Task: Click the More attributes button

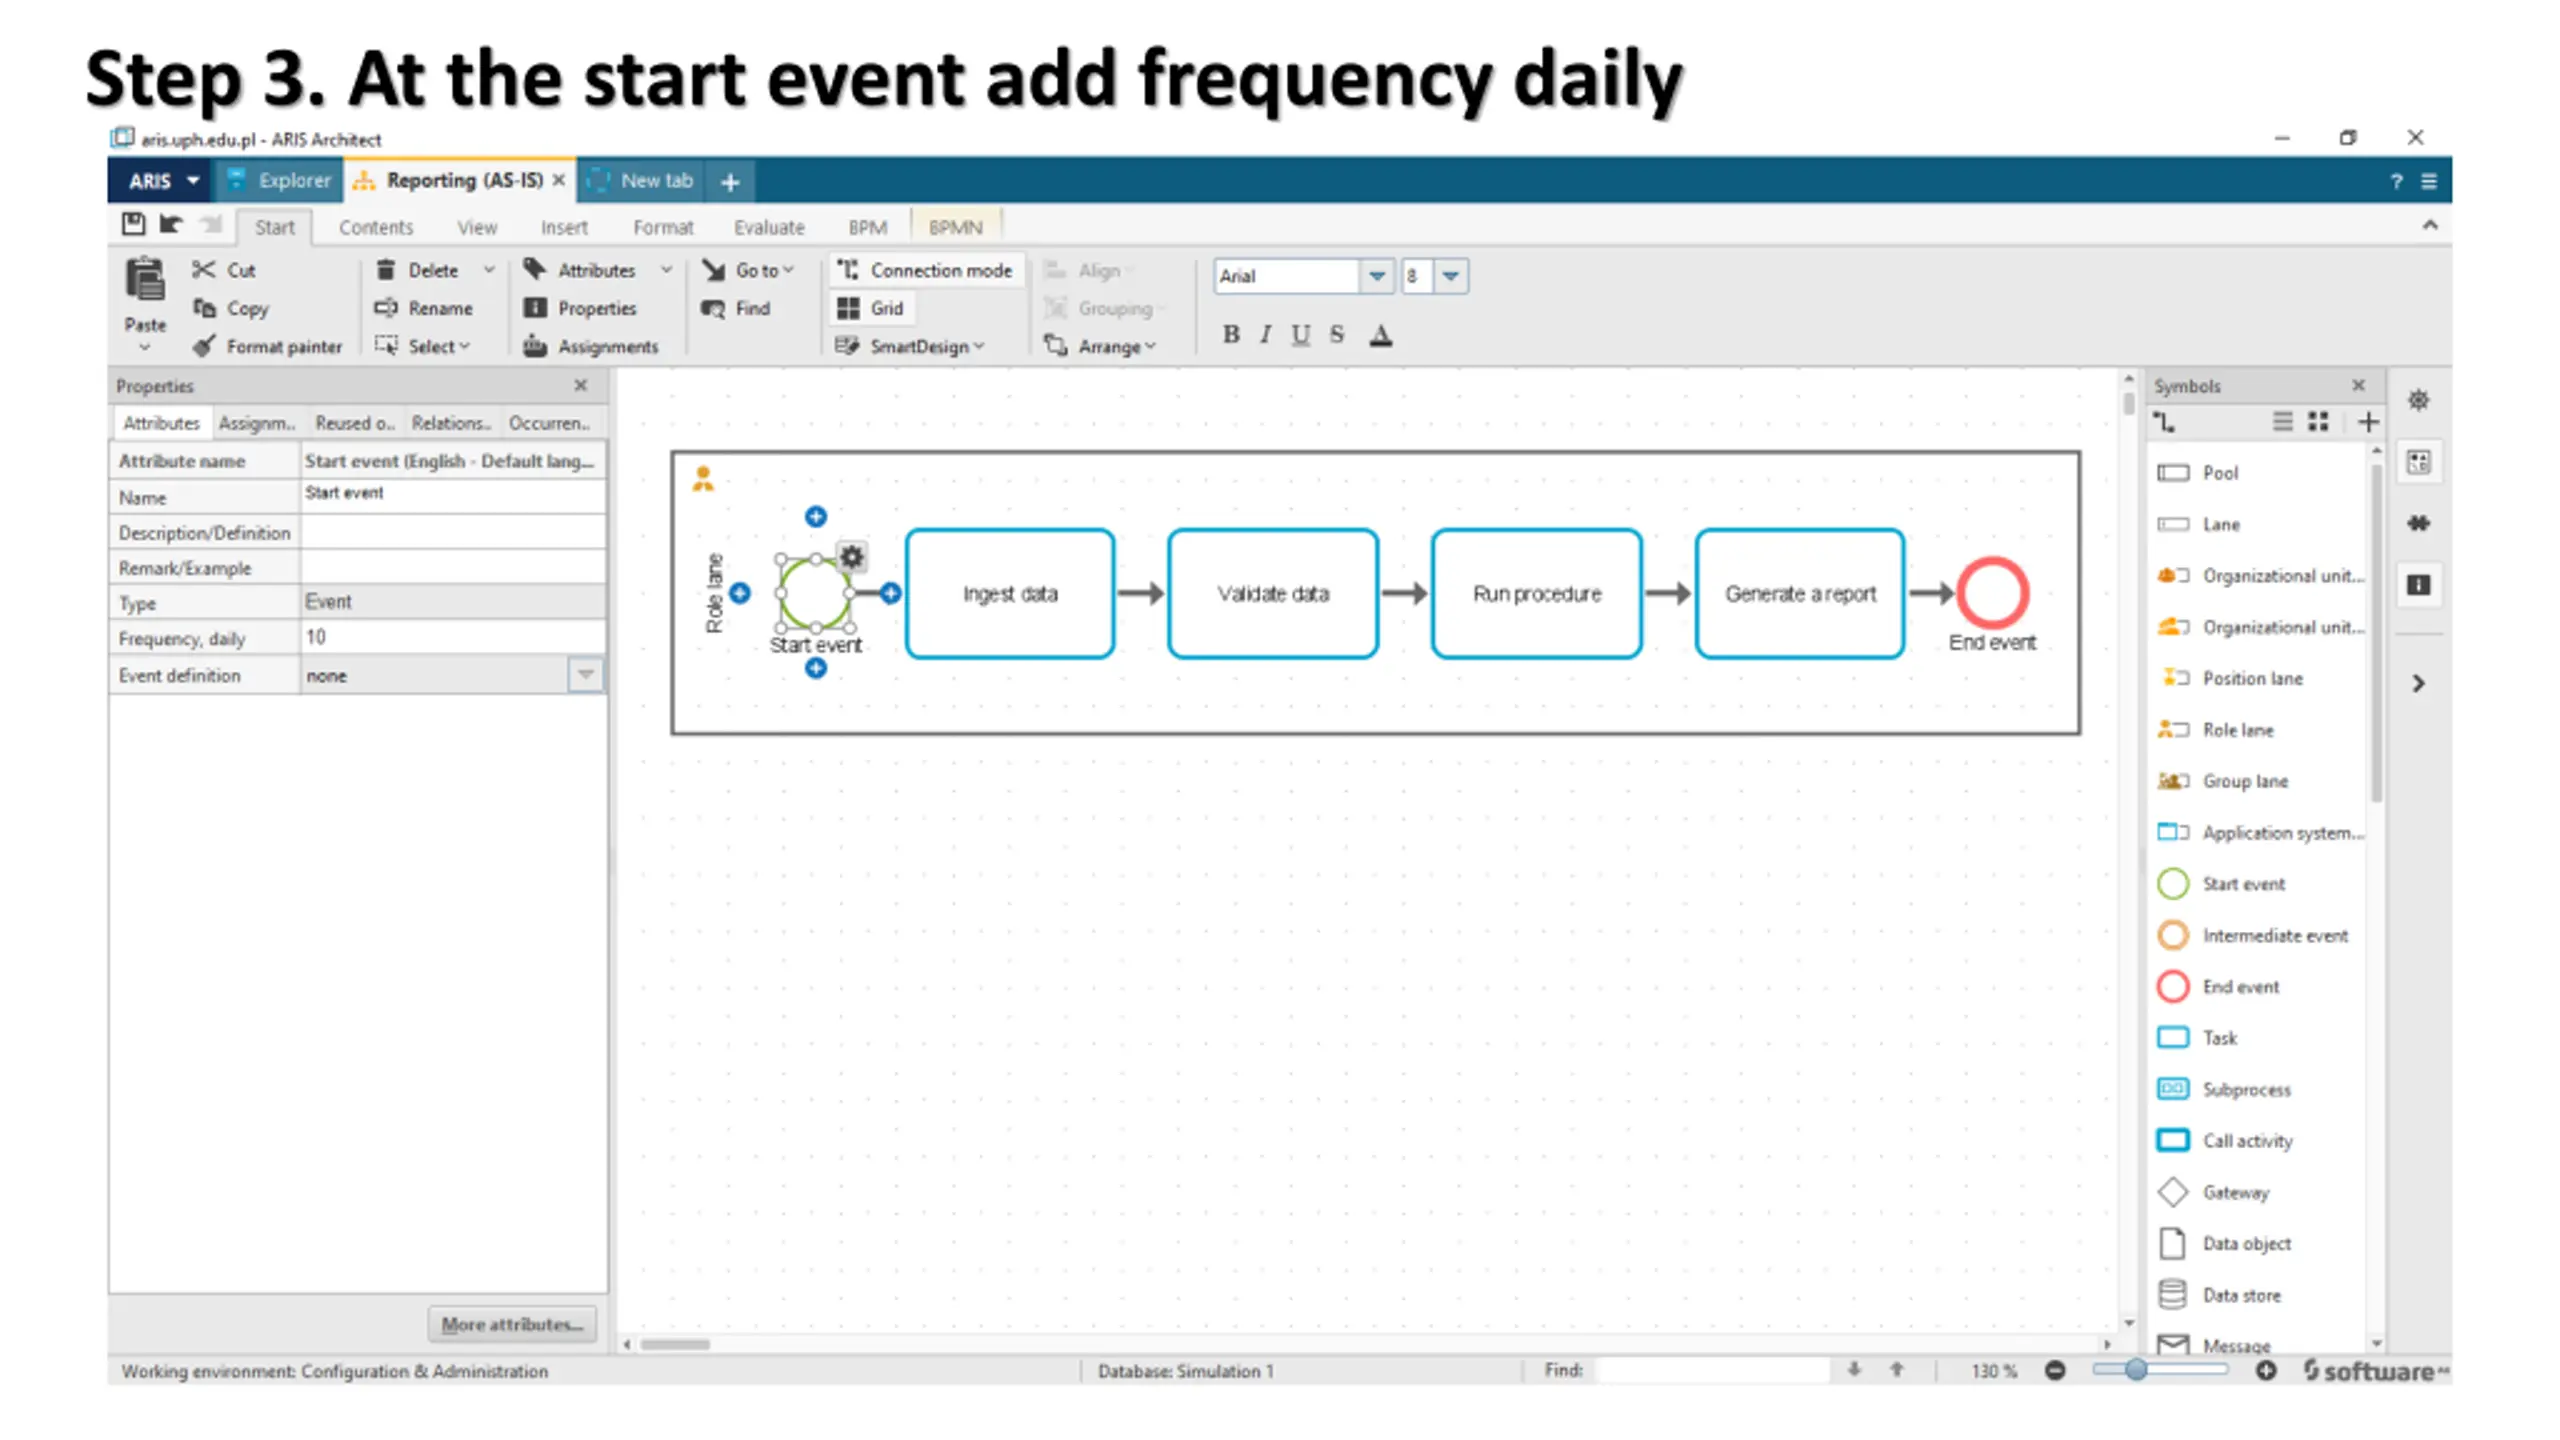Action: [x=512, y=1324]
